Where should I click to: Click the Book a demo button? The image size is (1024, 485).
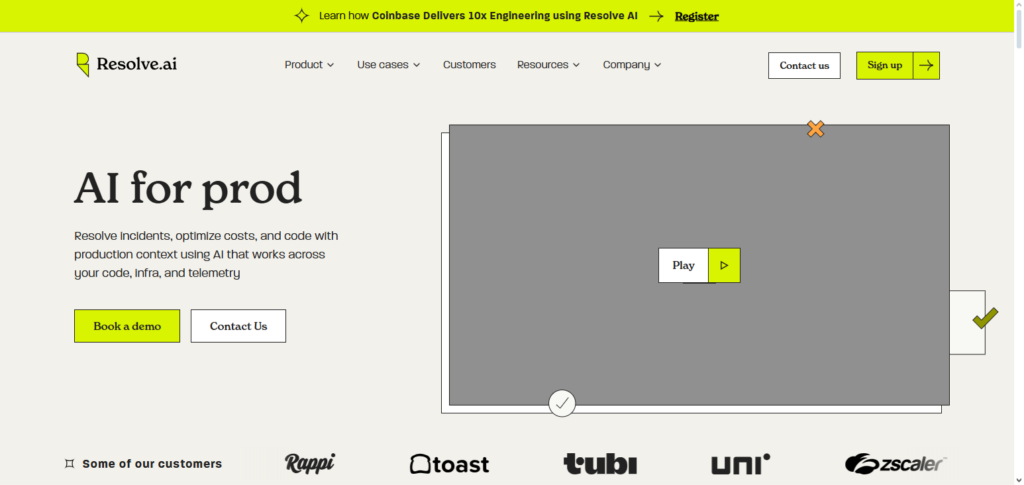pos(127,326)
